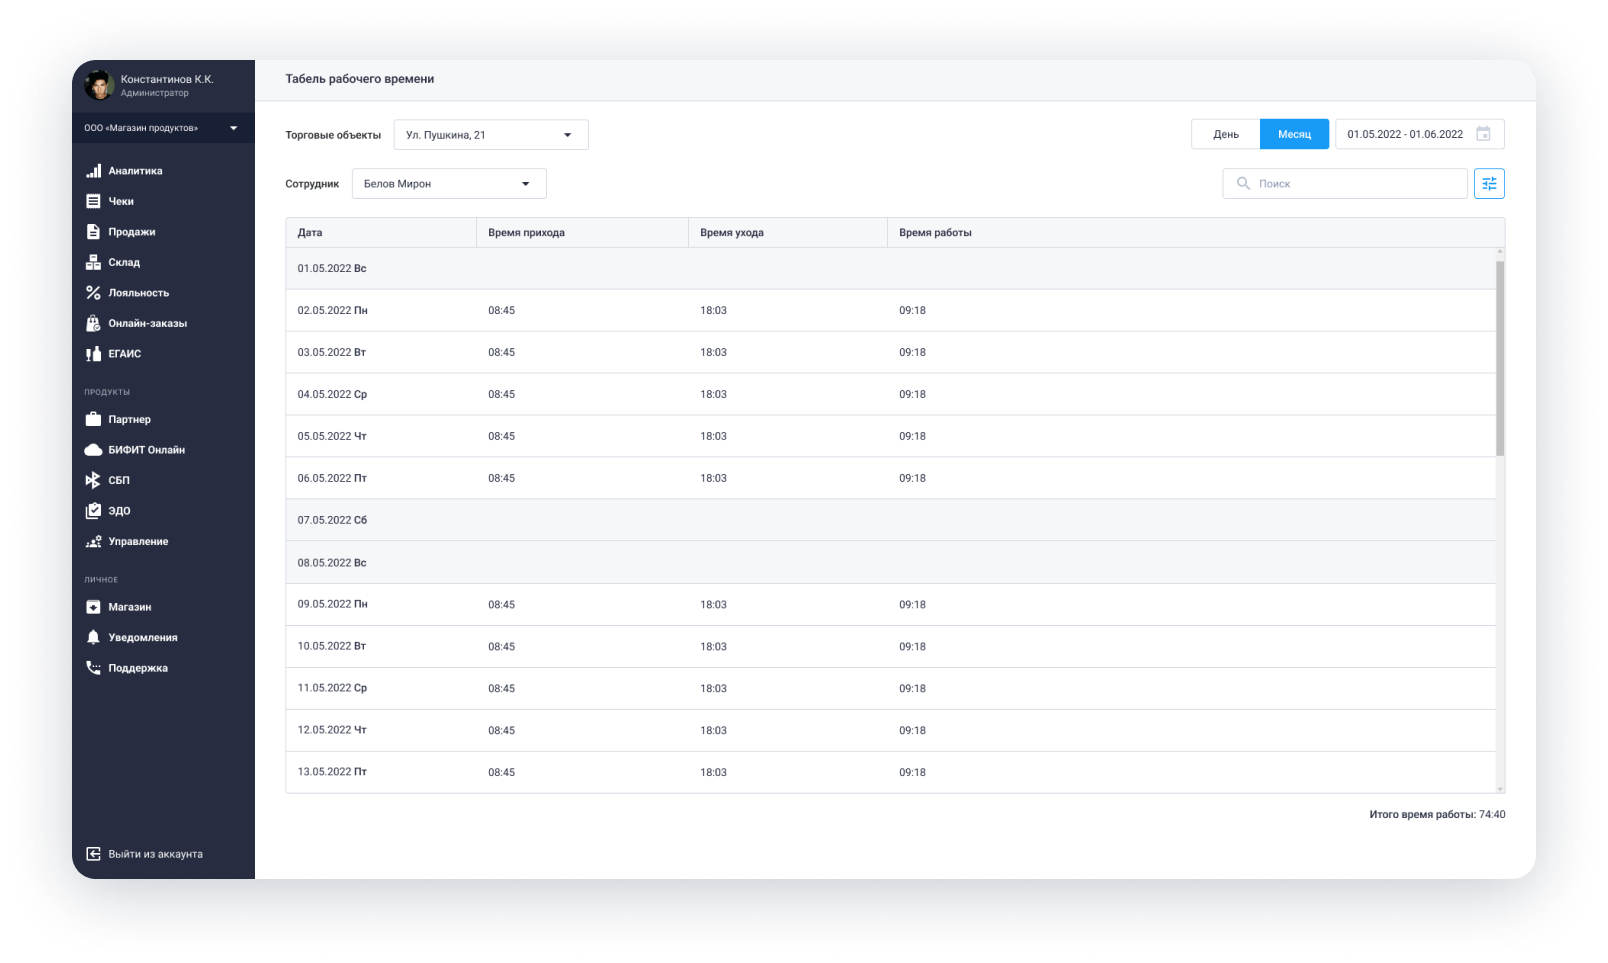Click the user avatar photo
Viewport: 1608px width, 963px height.
(98, 85)
